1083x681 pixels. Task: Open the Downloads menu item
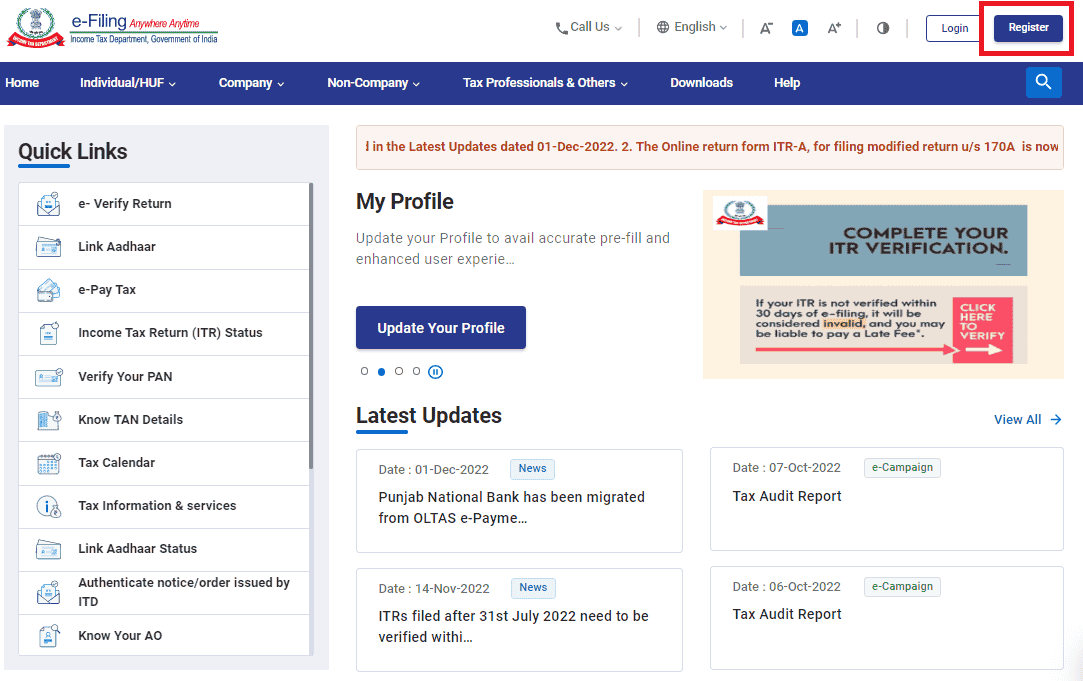click(701, 83)
